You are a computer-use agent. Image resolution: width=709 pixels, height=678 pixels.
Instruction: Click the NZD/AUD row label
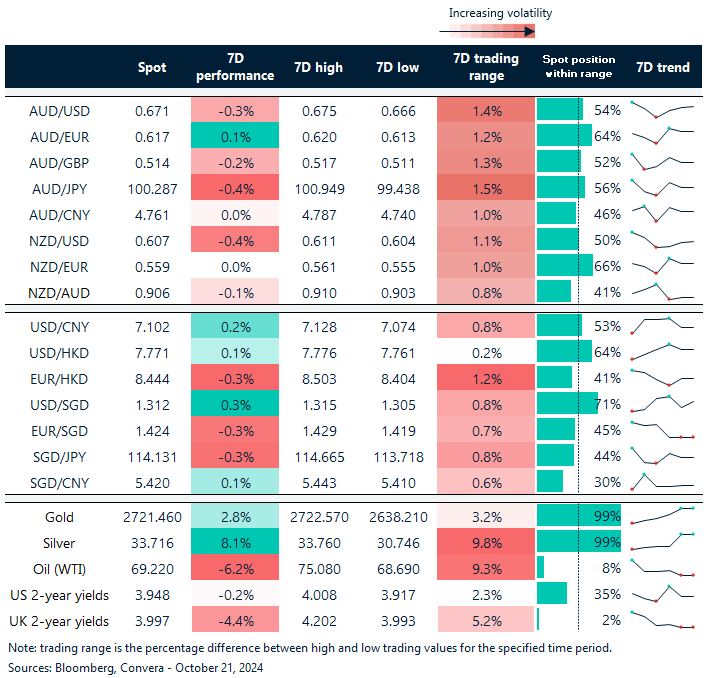point(59,291)
